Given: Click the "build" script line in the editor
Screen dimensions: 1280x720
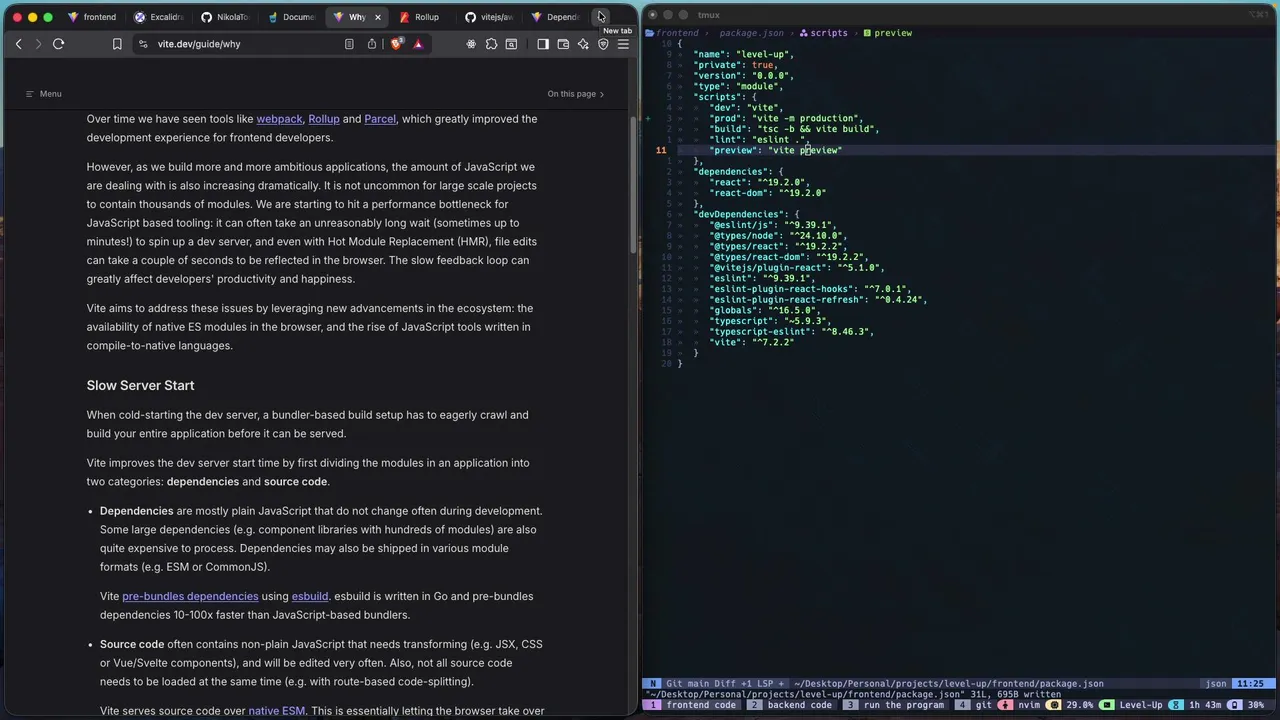Looking at the screenshot, I should click(x=794, y=129).
